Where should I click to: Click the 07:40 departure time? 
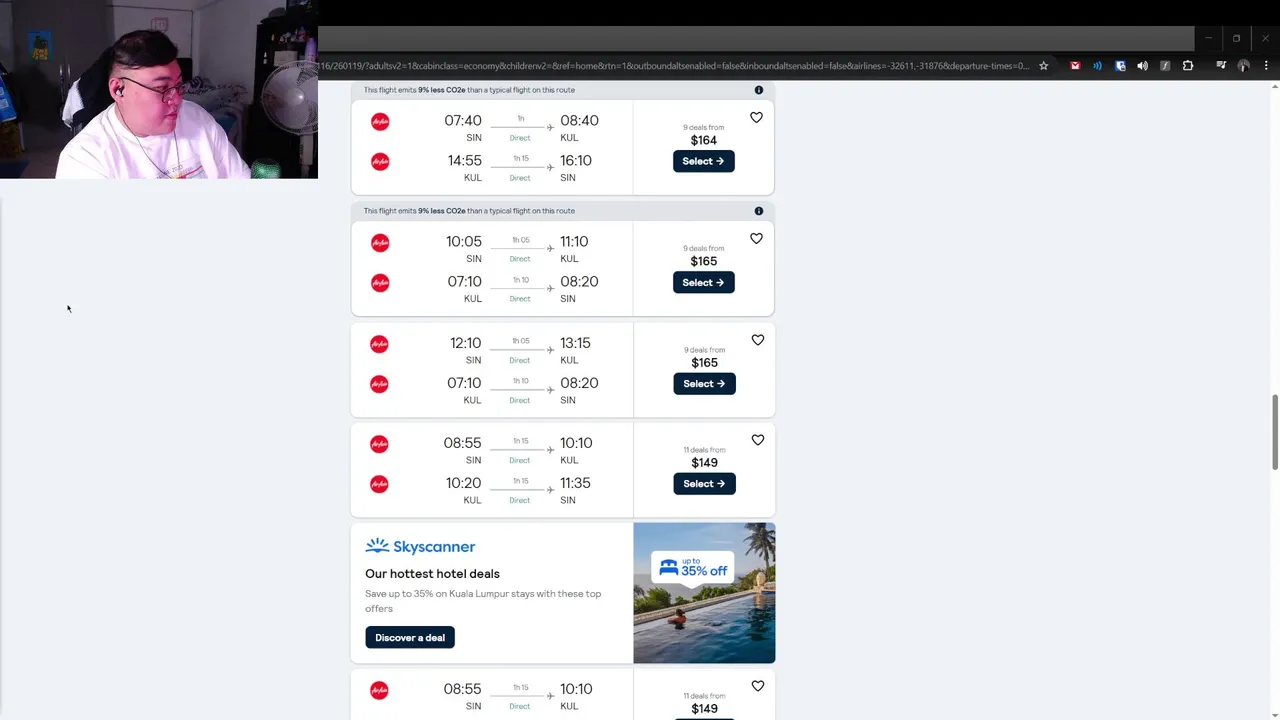(x=463, y=120)
